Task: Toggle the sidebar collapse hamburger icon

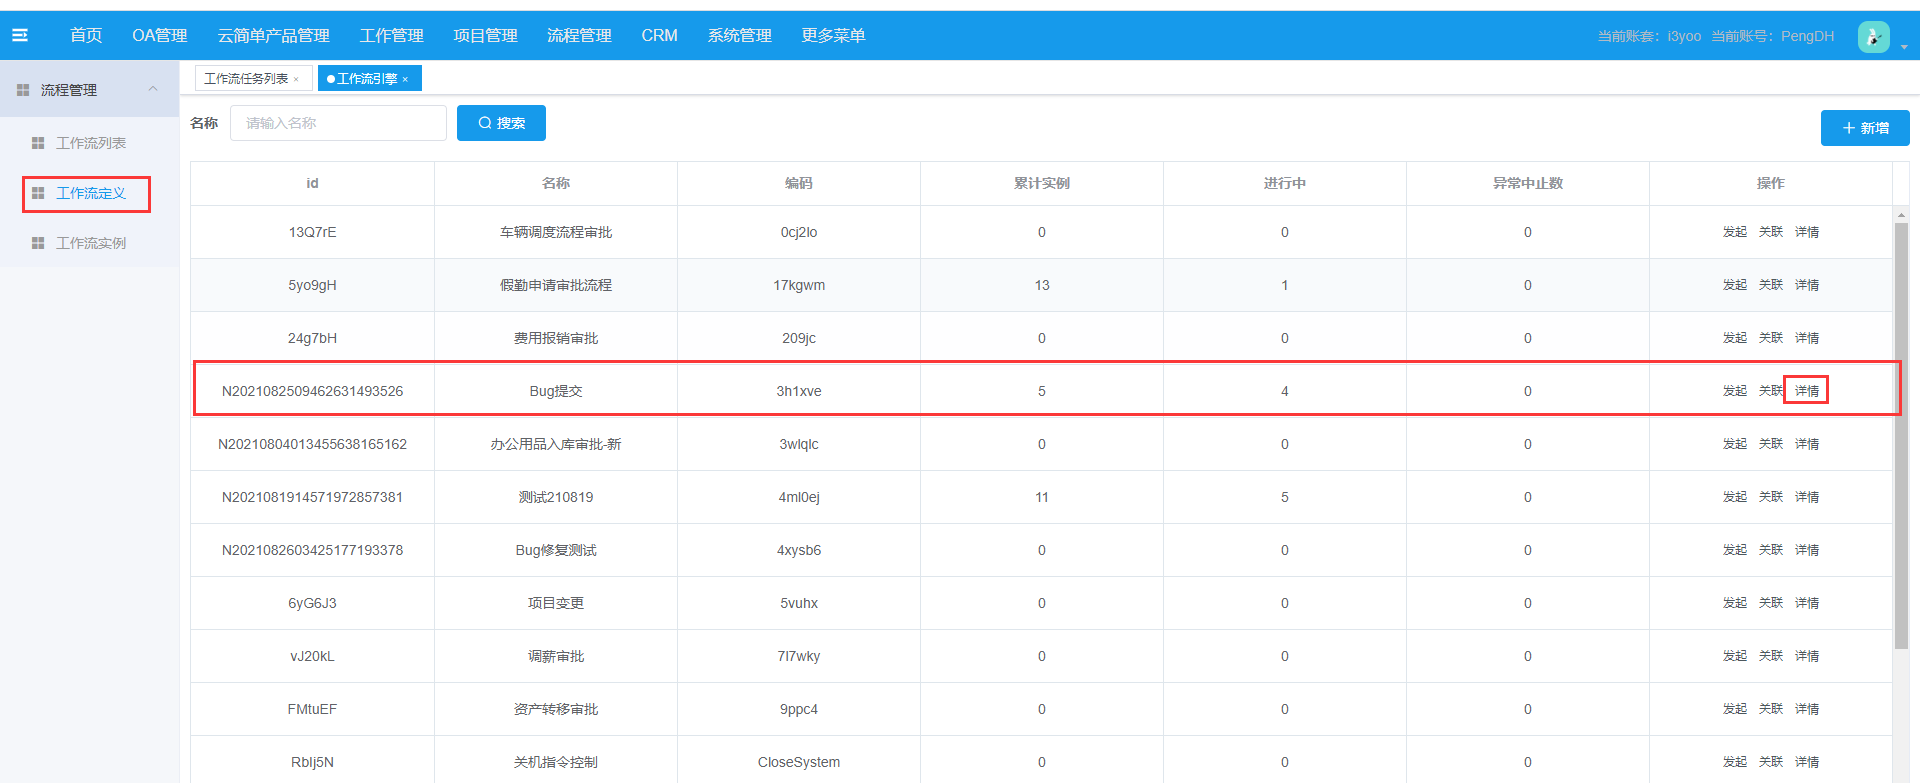Action: click(x=20, y=35)
